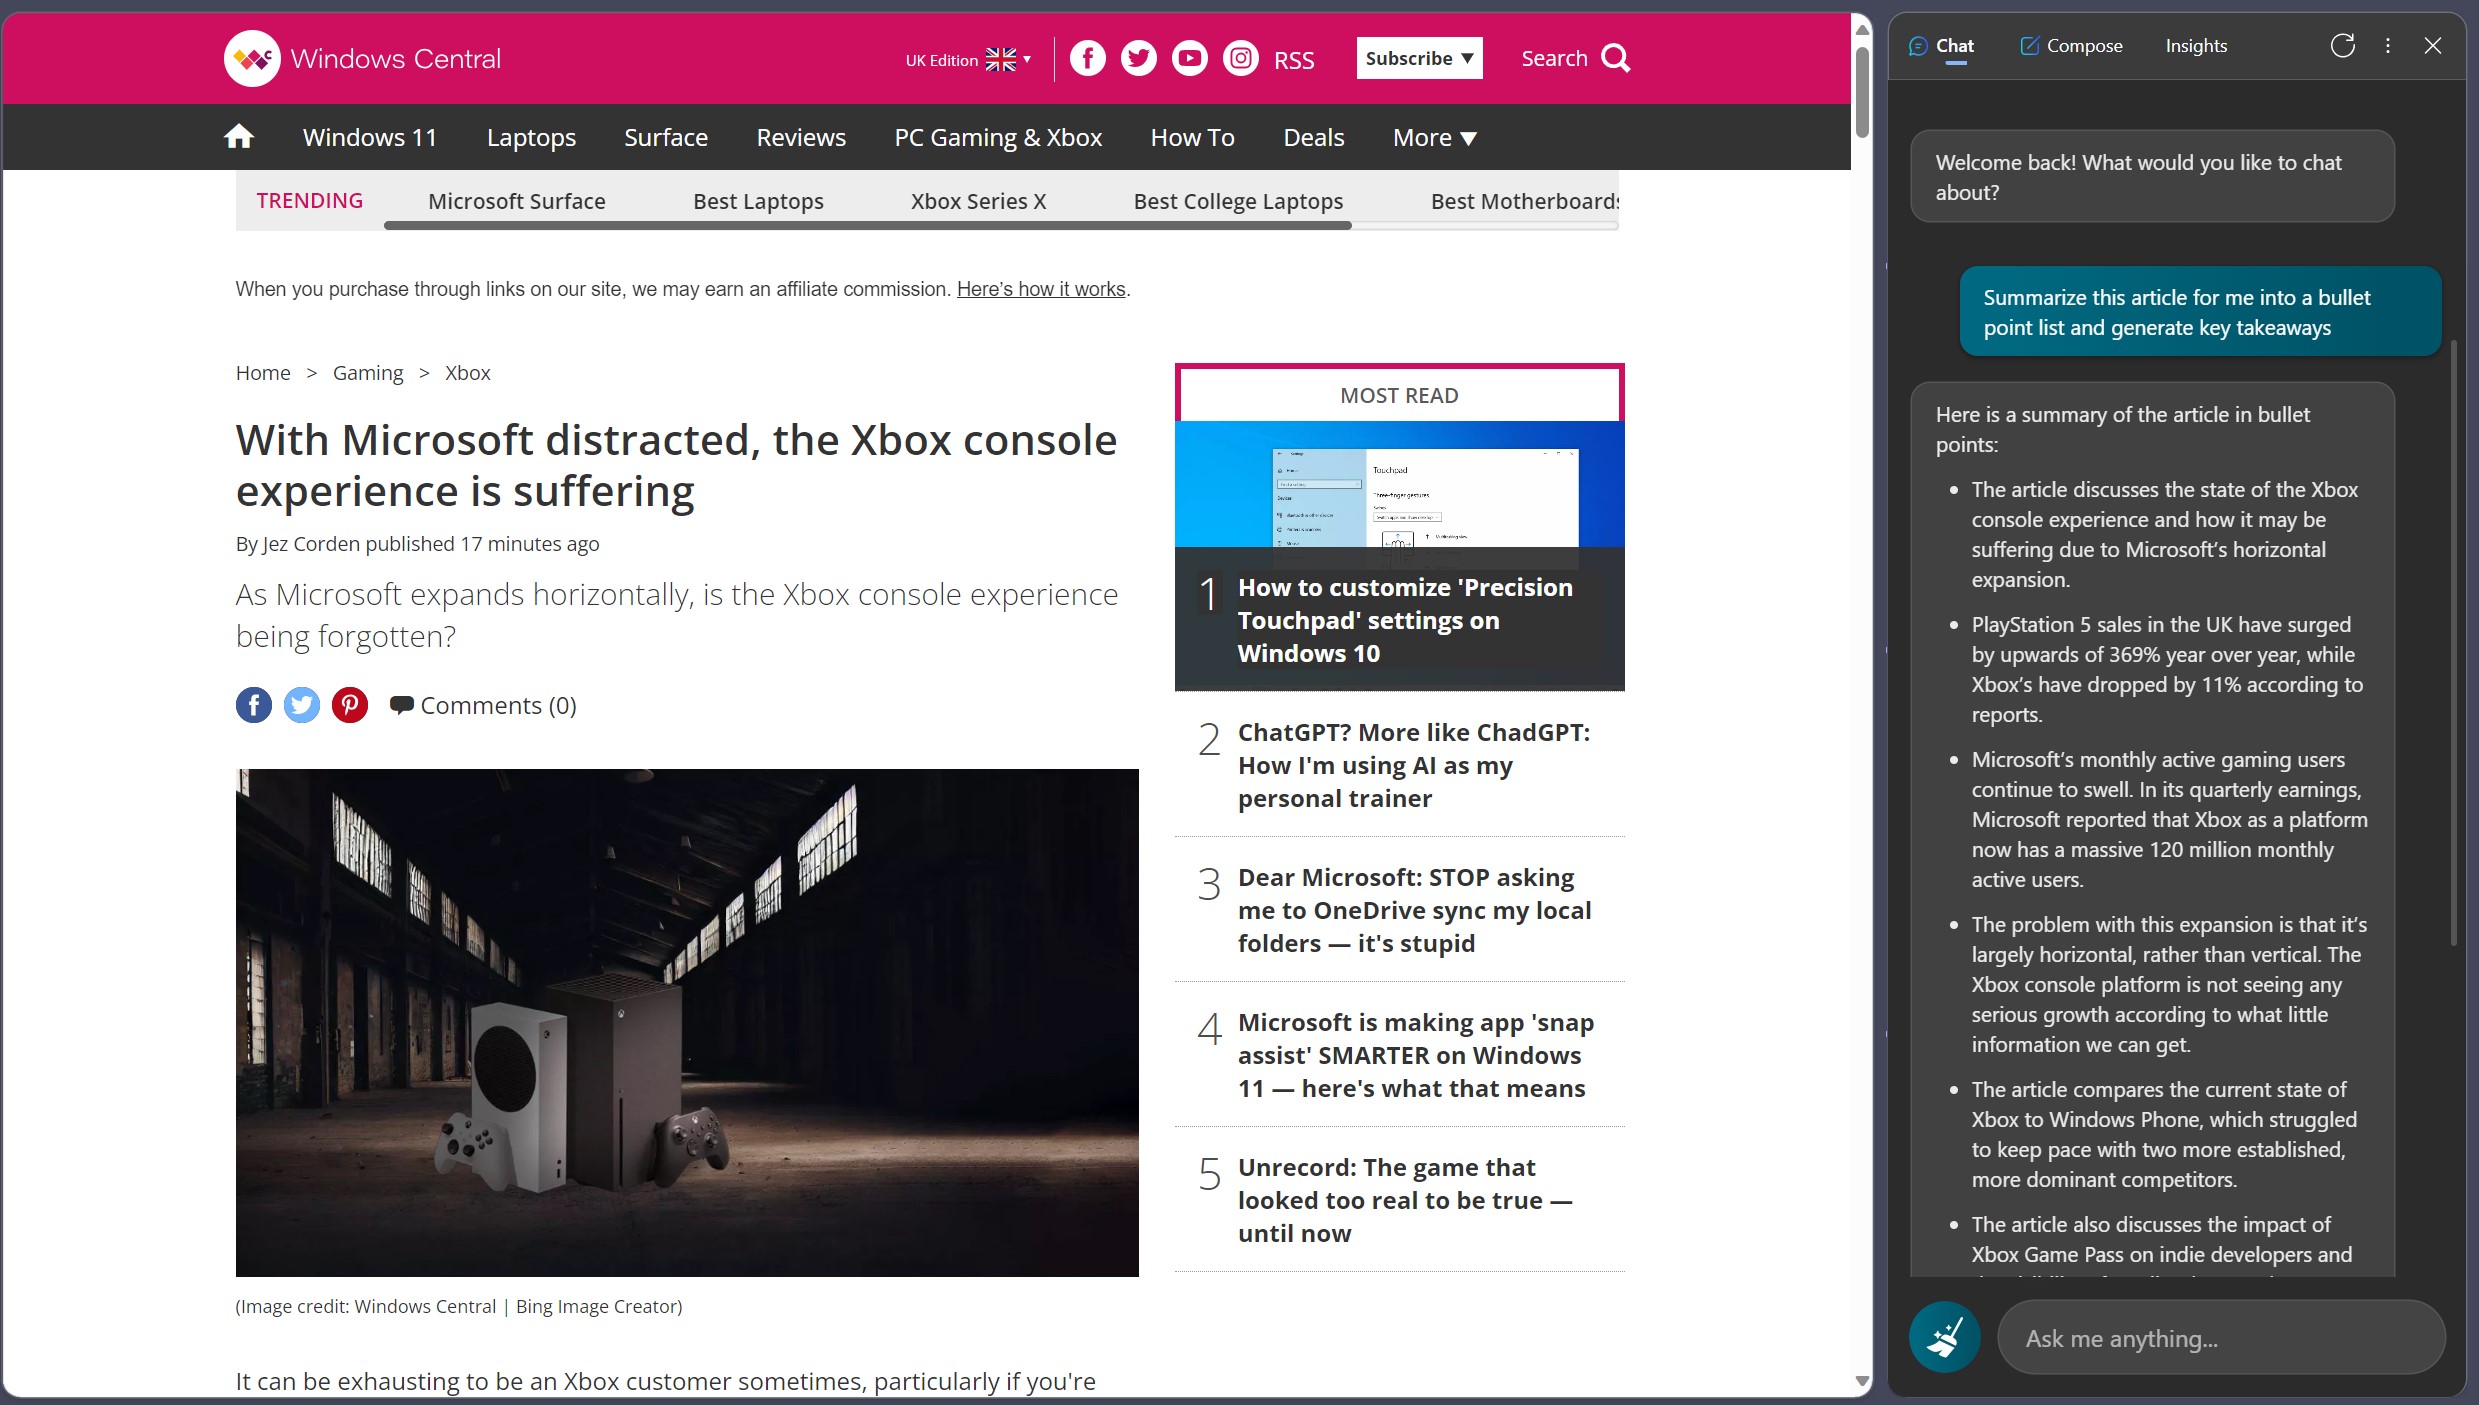Click the Twitter share icon

(300, 705)
